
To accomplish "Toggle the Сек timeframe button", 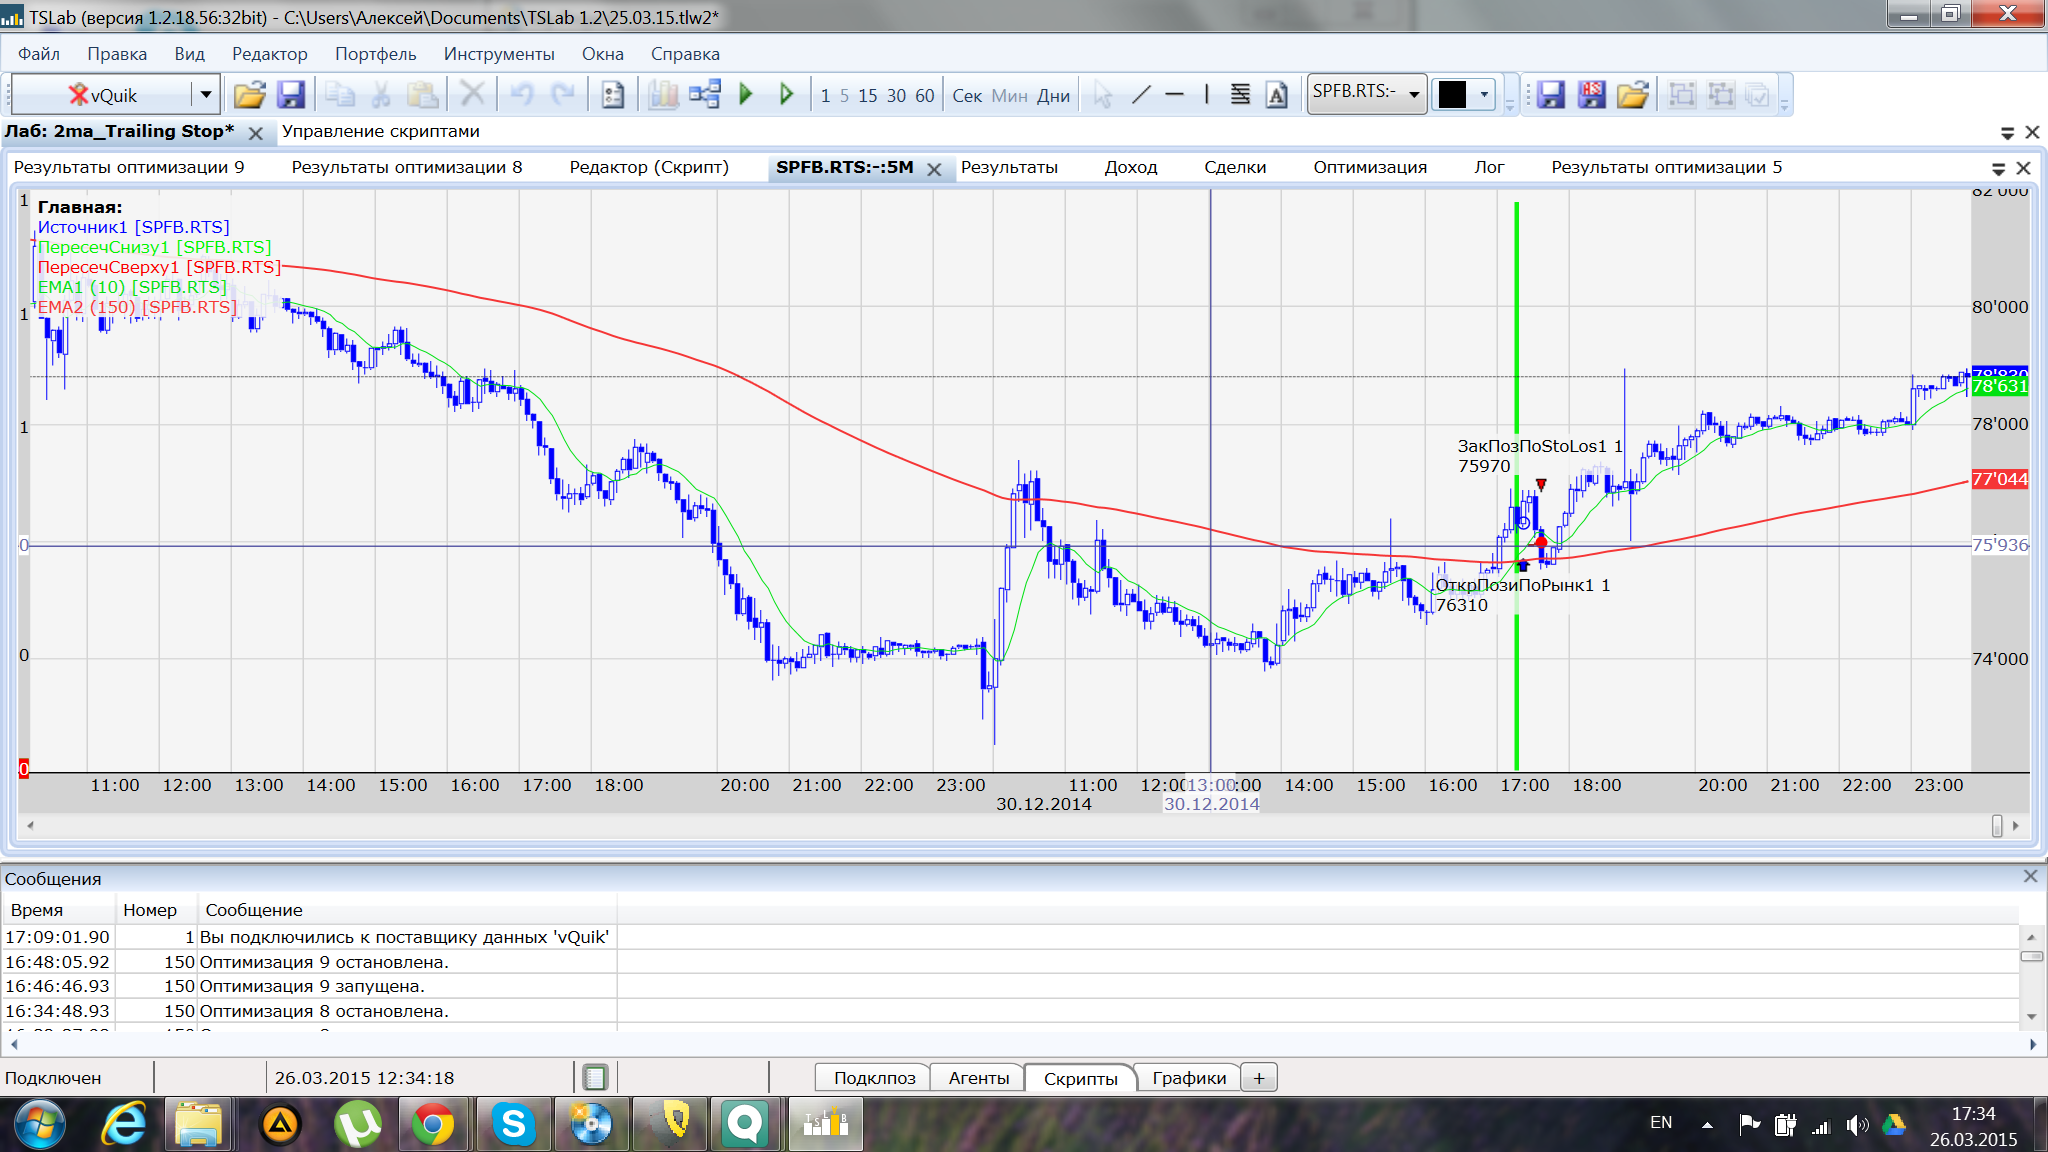I will tap(966, 96).
